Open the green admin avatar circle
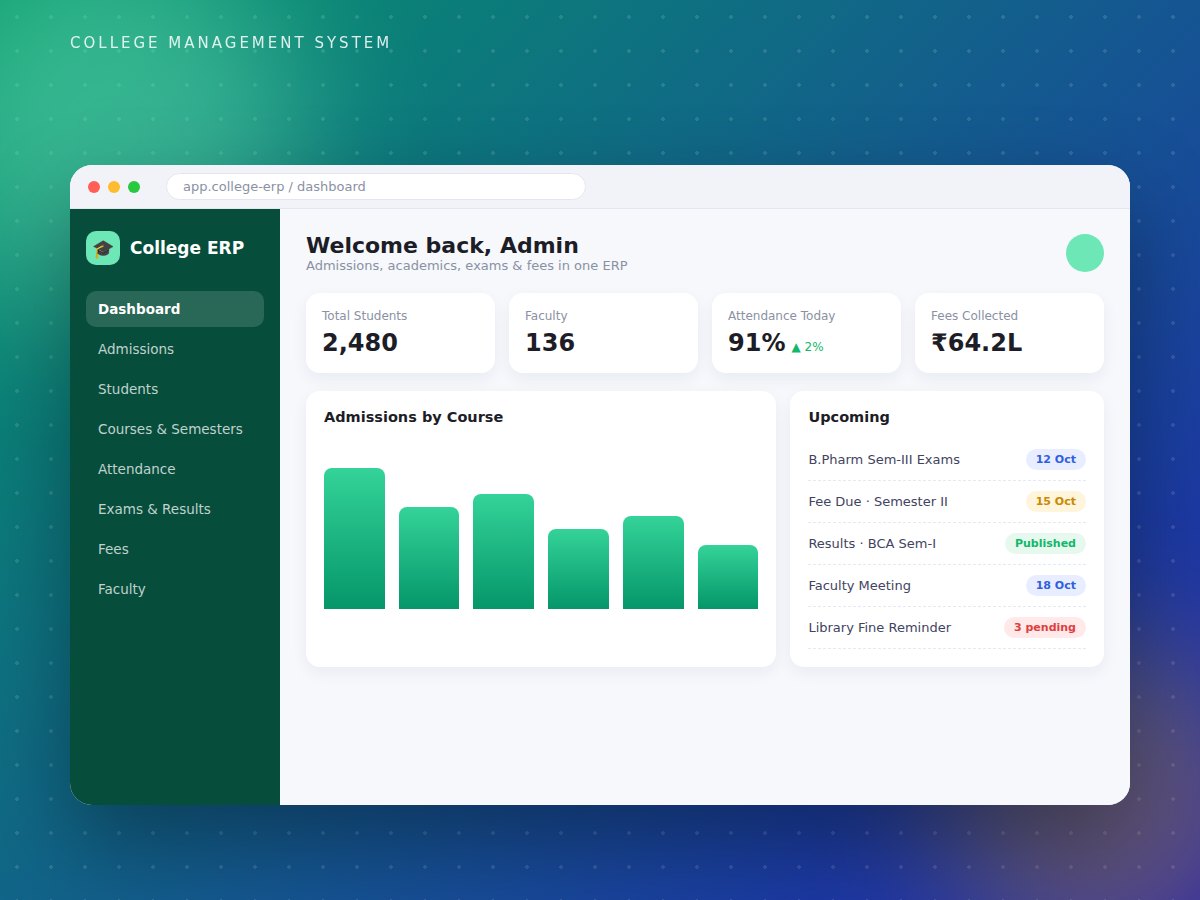This screenshot has height=900, width=1200. click(x=1085, y=253)
